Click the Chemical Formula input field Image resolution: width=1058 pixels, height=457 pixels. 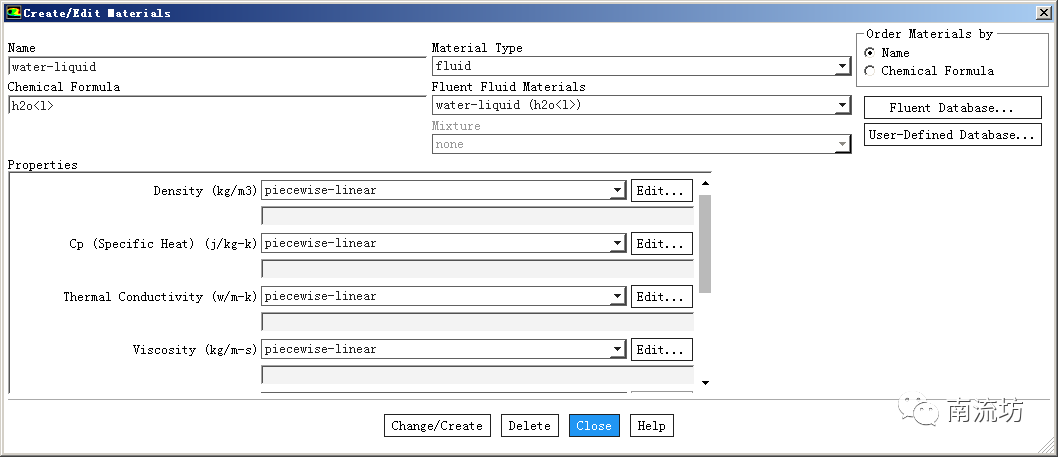(x=217, y=106)
